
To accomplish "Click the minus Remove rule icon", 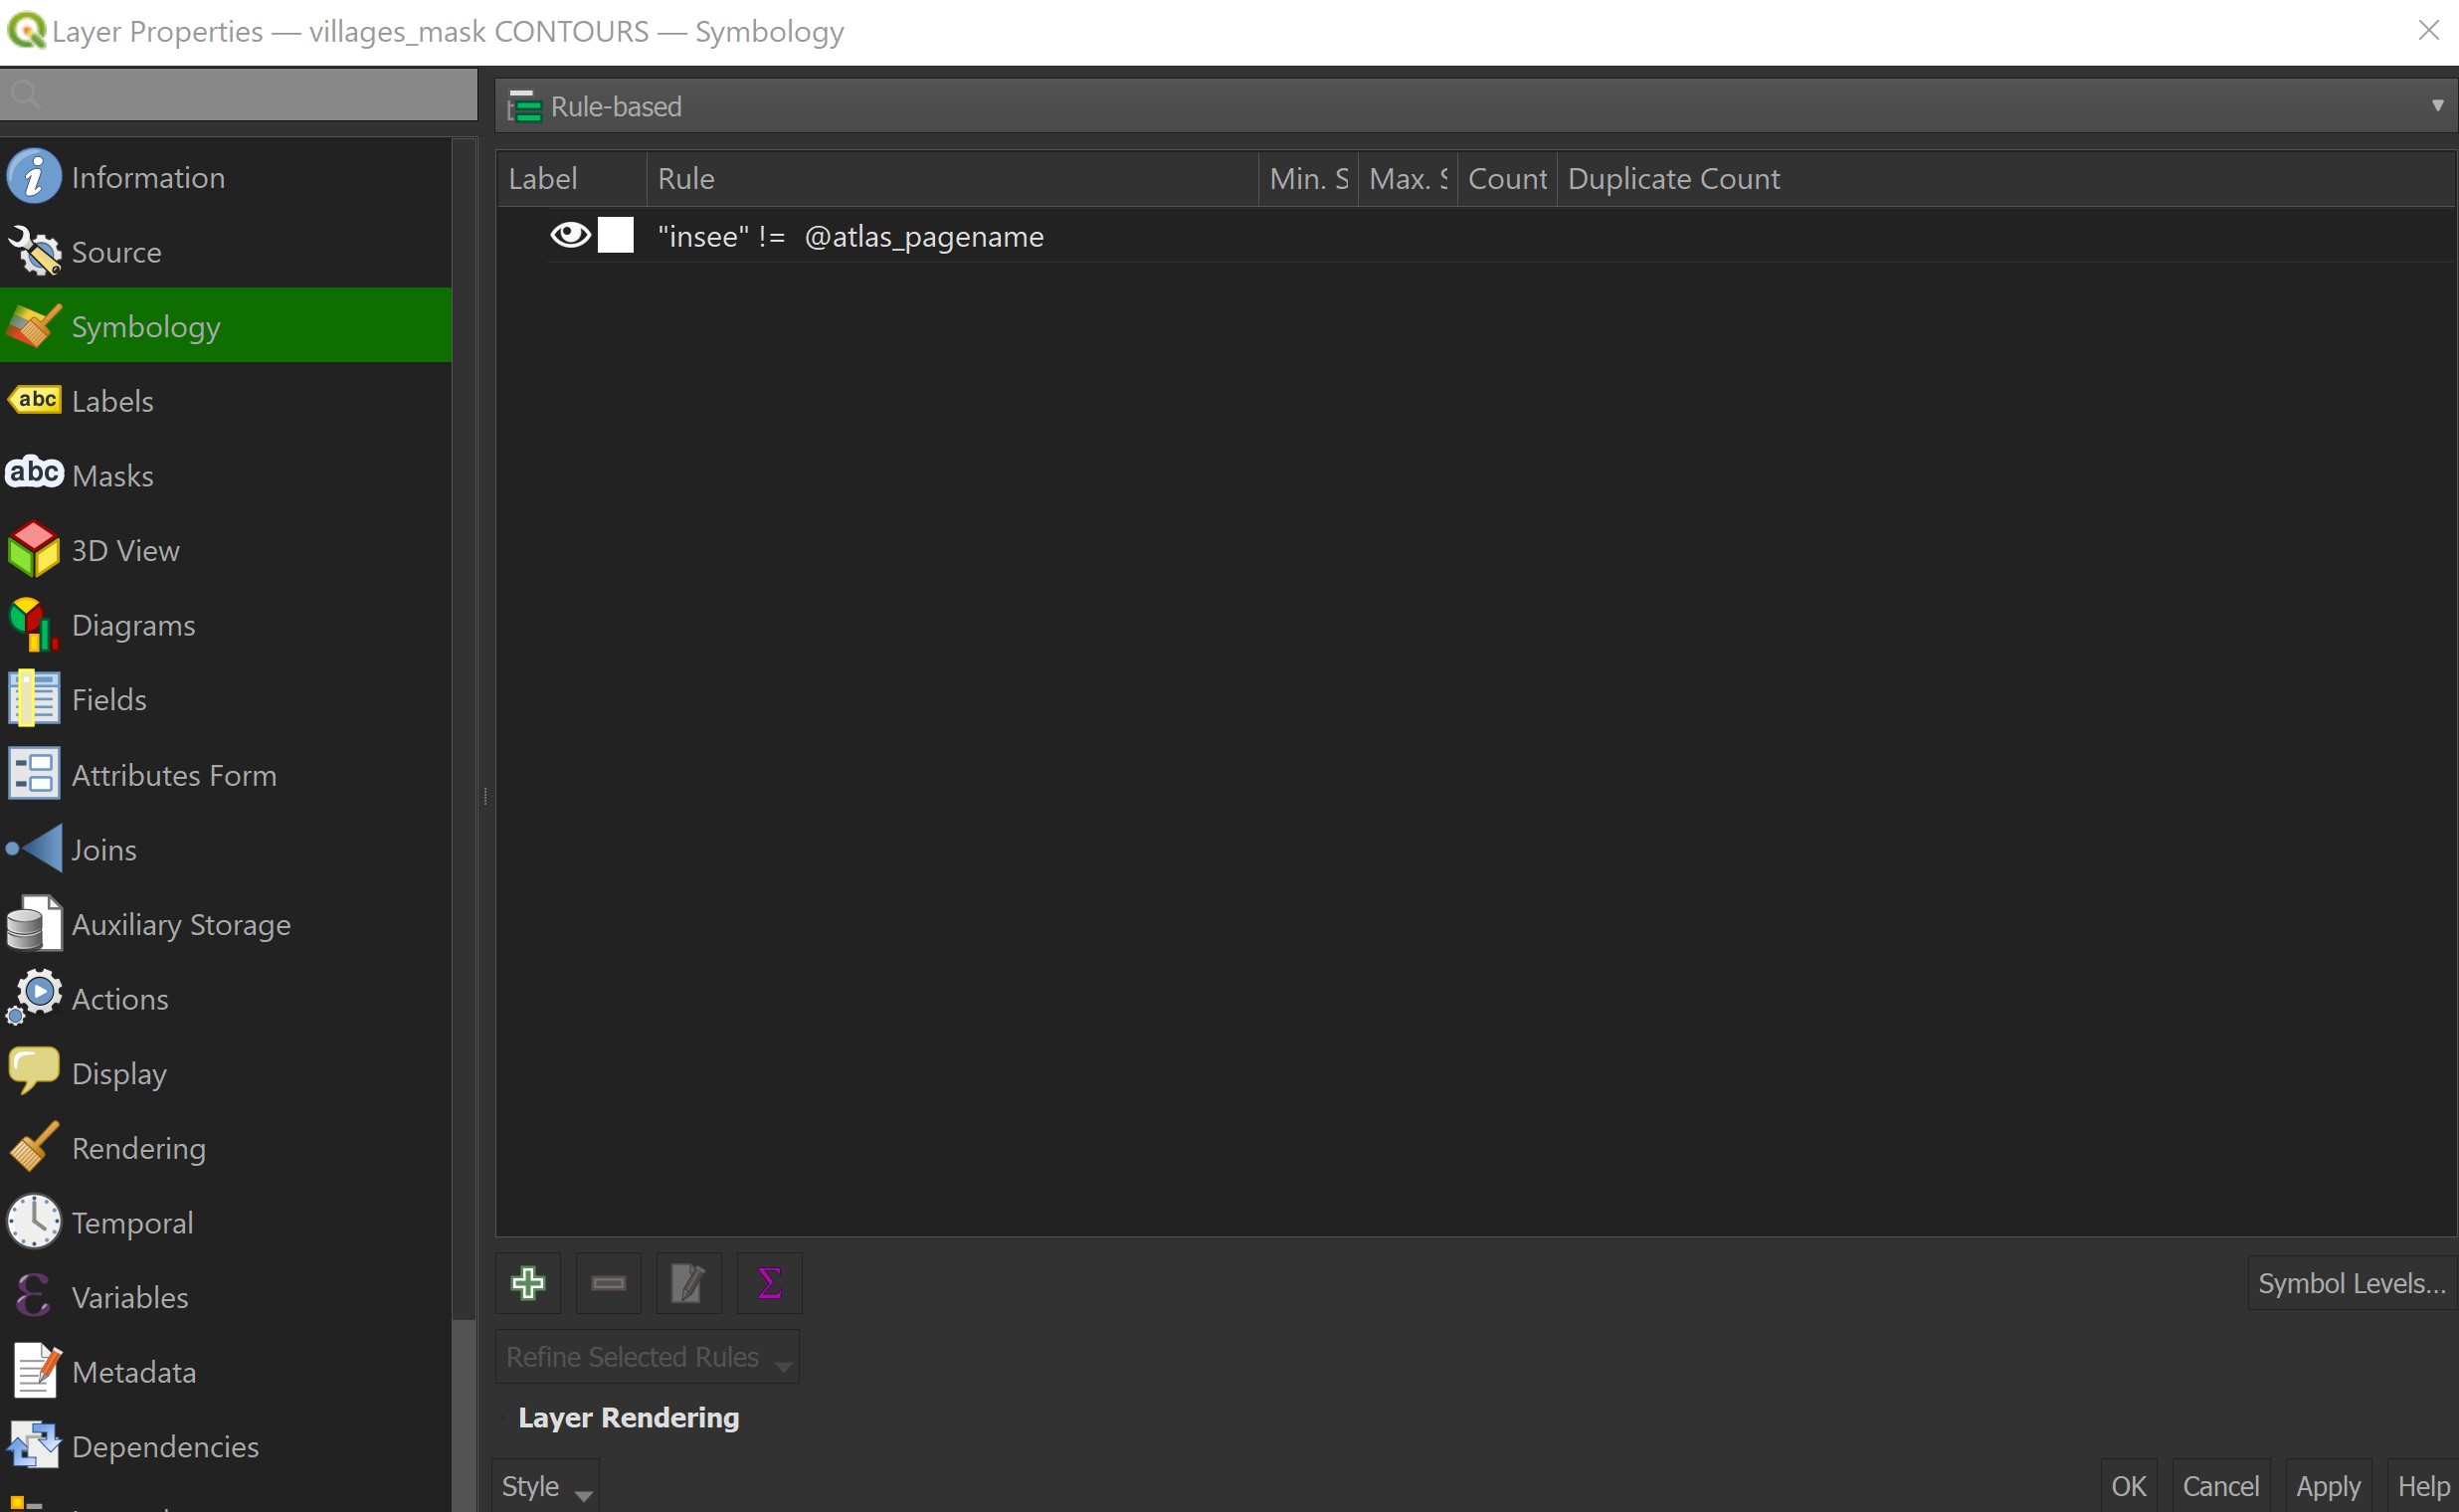I will [608, 1283].
